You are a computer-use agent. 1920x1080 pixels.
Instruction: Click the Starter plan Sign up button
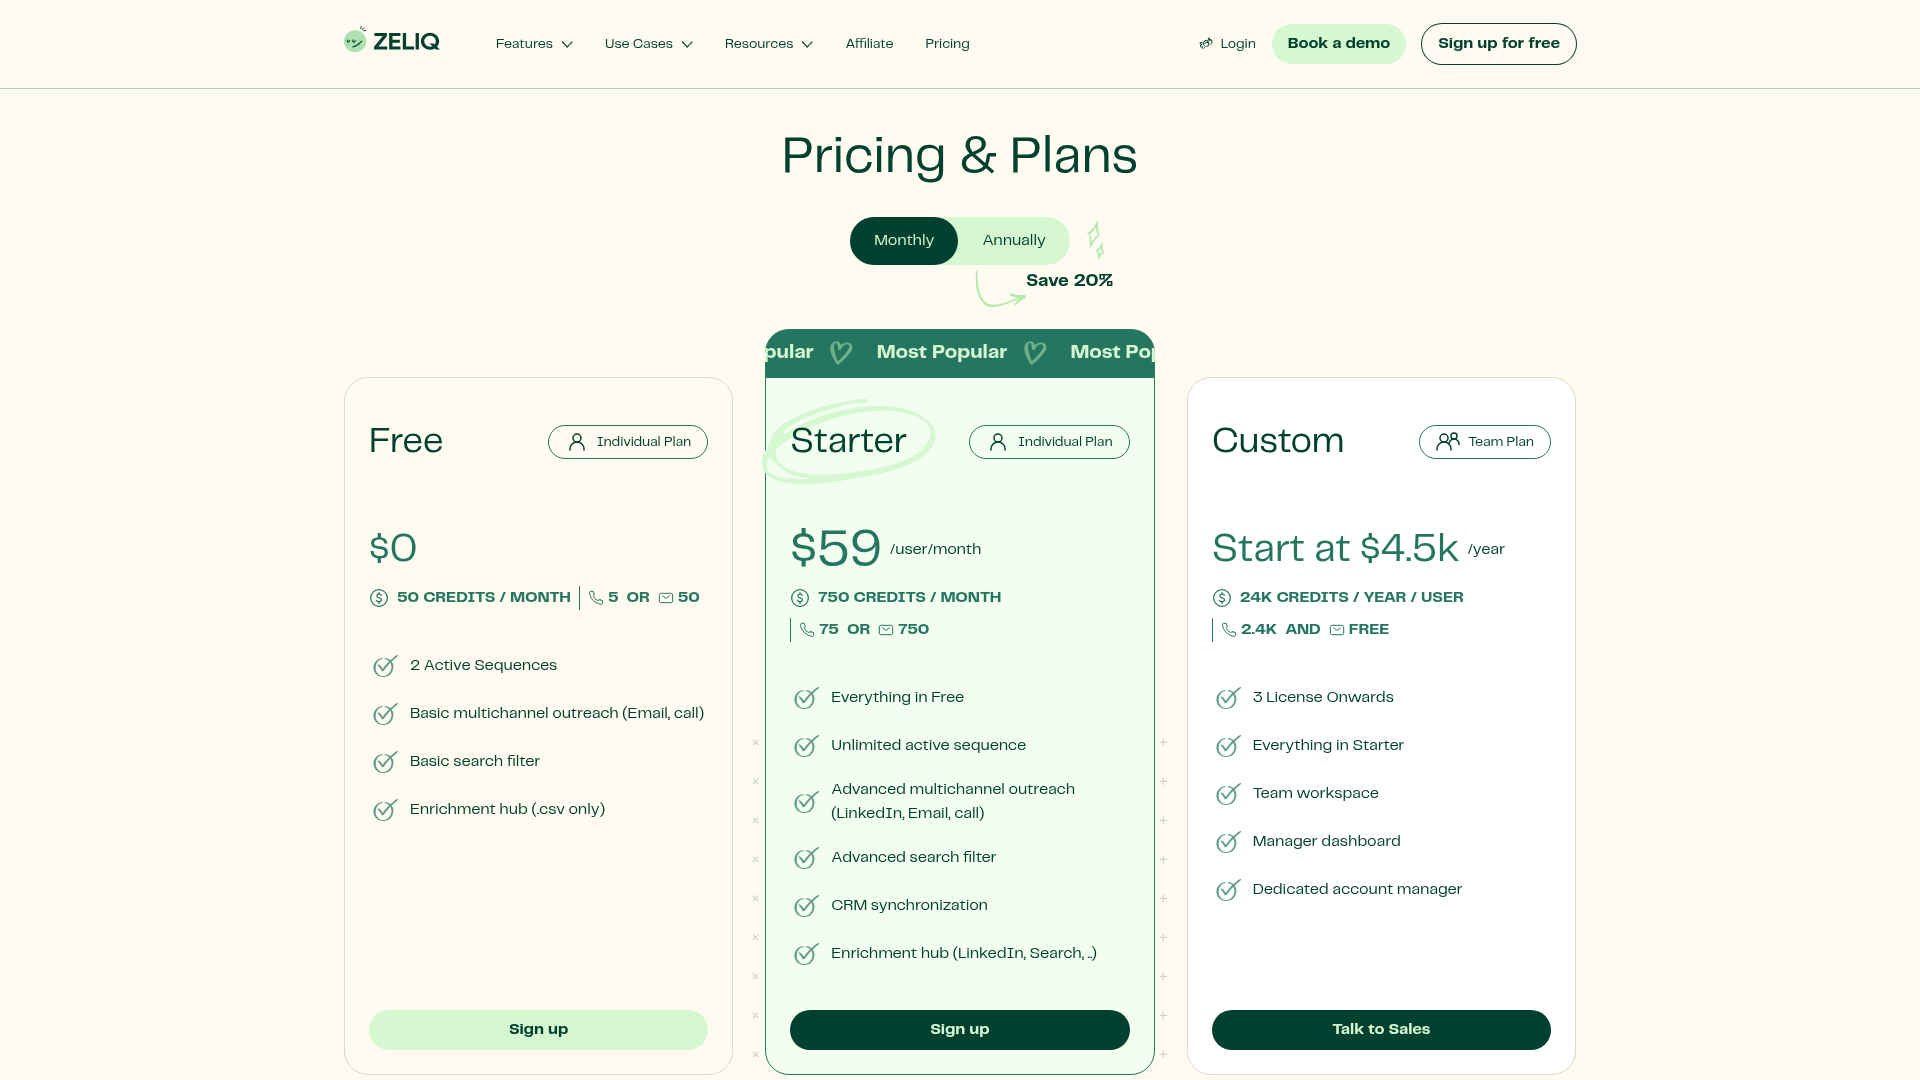point(959,1029)
